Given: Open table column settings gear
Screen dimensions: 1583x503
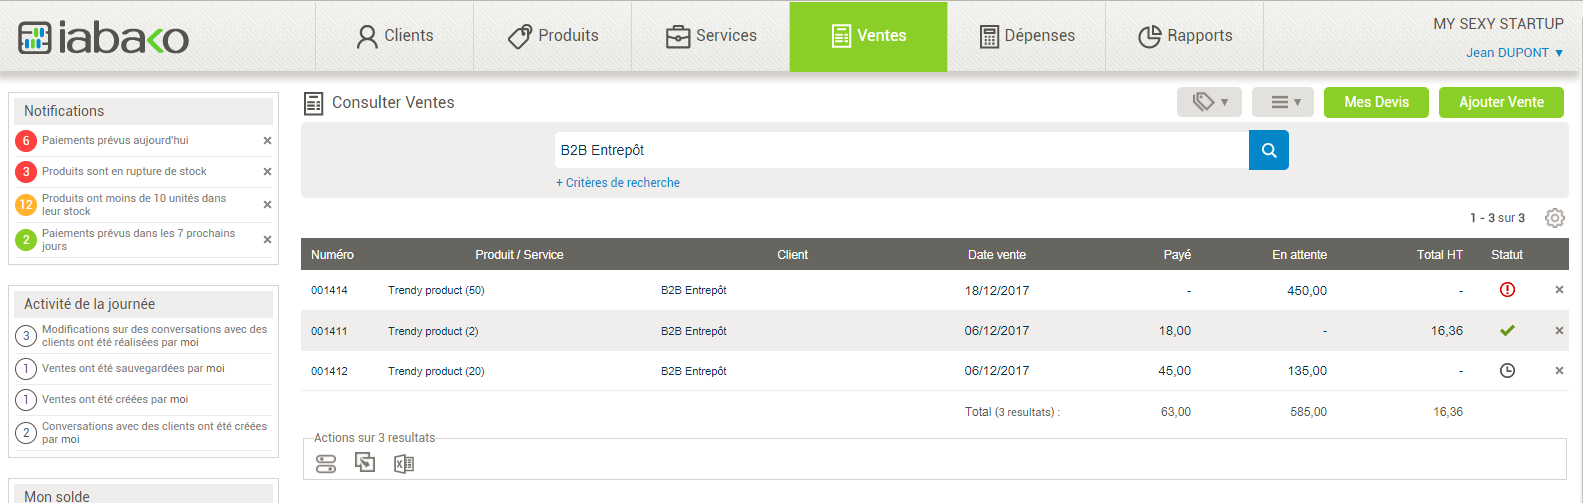Looking at the screenshot, I should pos(1554,217).
